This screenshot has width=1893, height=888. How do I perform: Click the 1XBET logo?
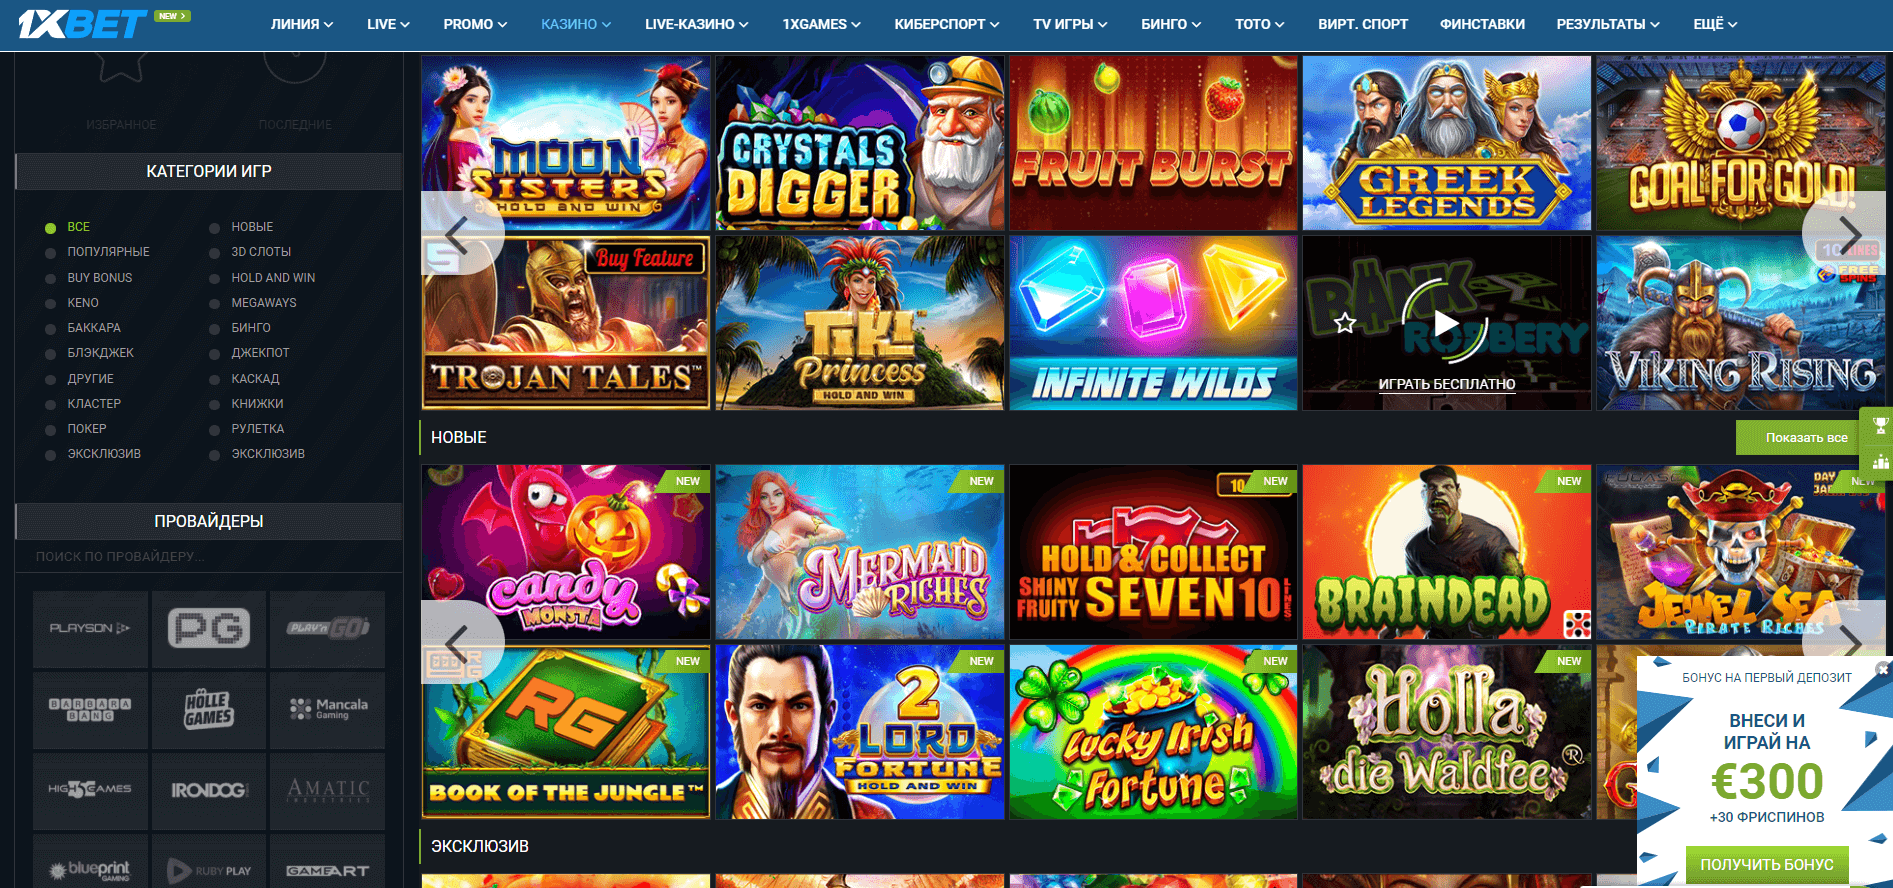point(82,24)
